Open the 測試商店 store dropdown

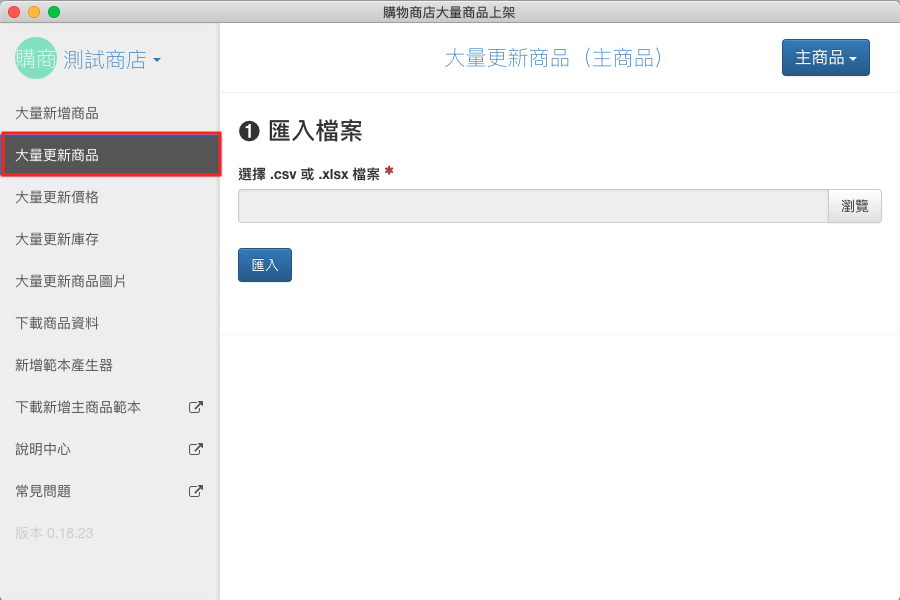pyautogui.click(x=112, y=59)
